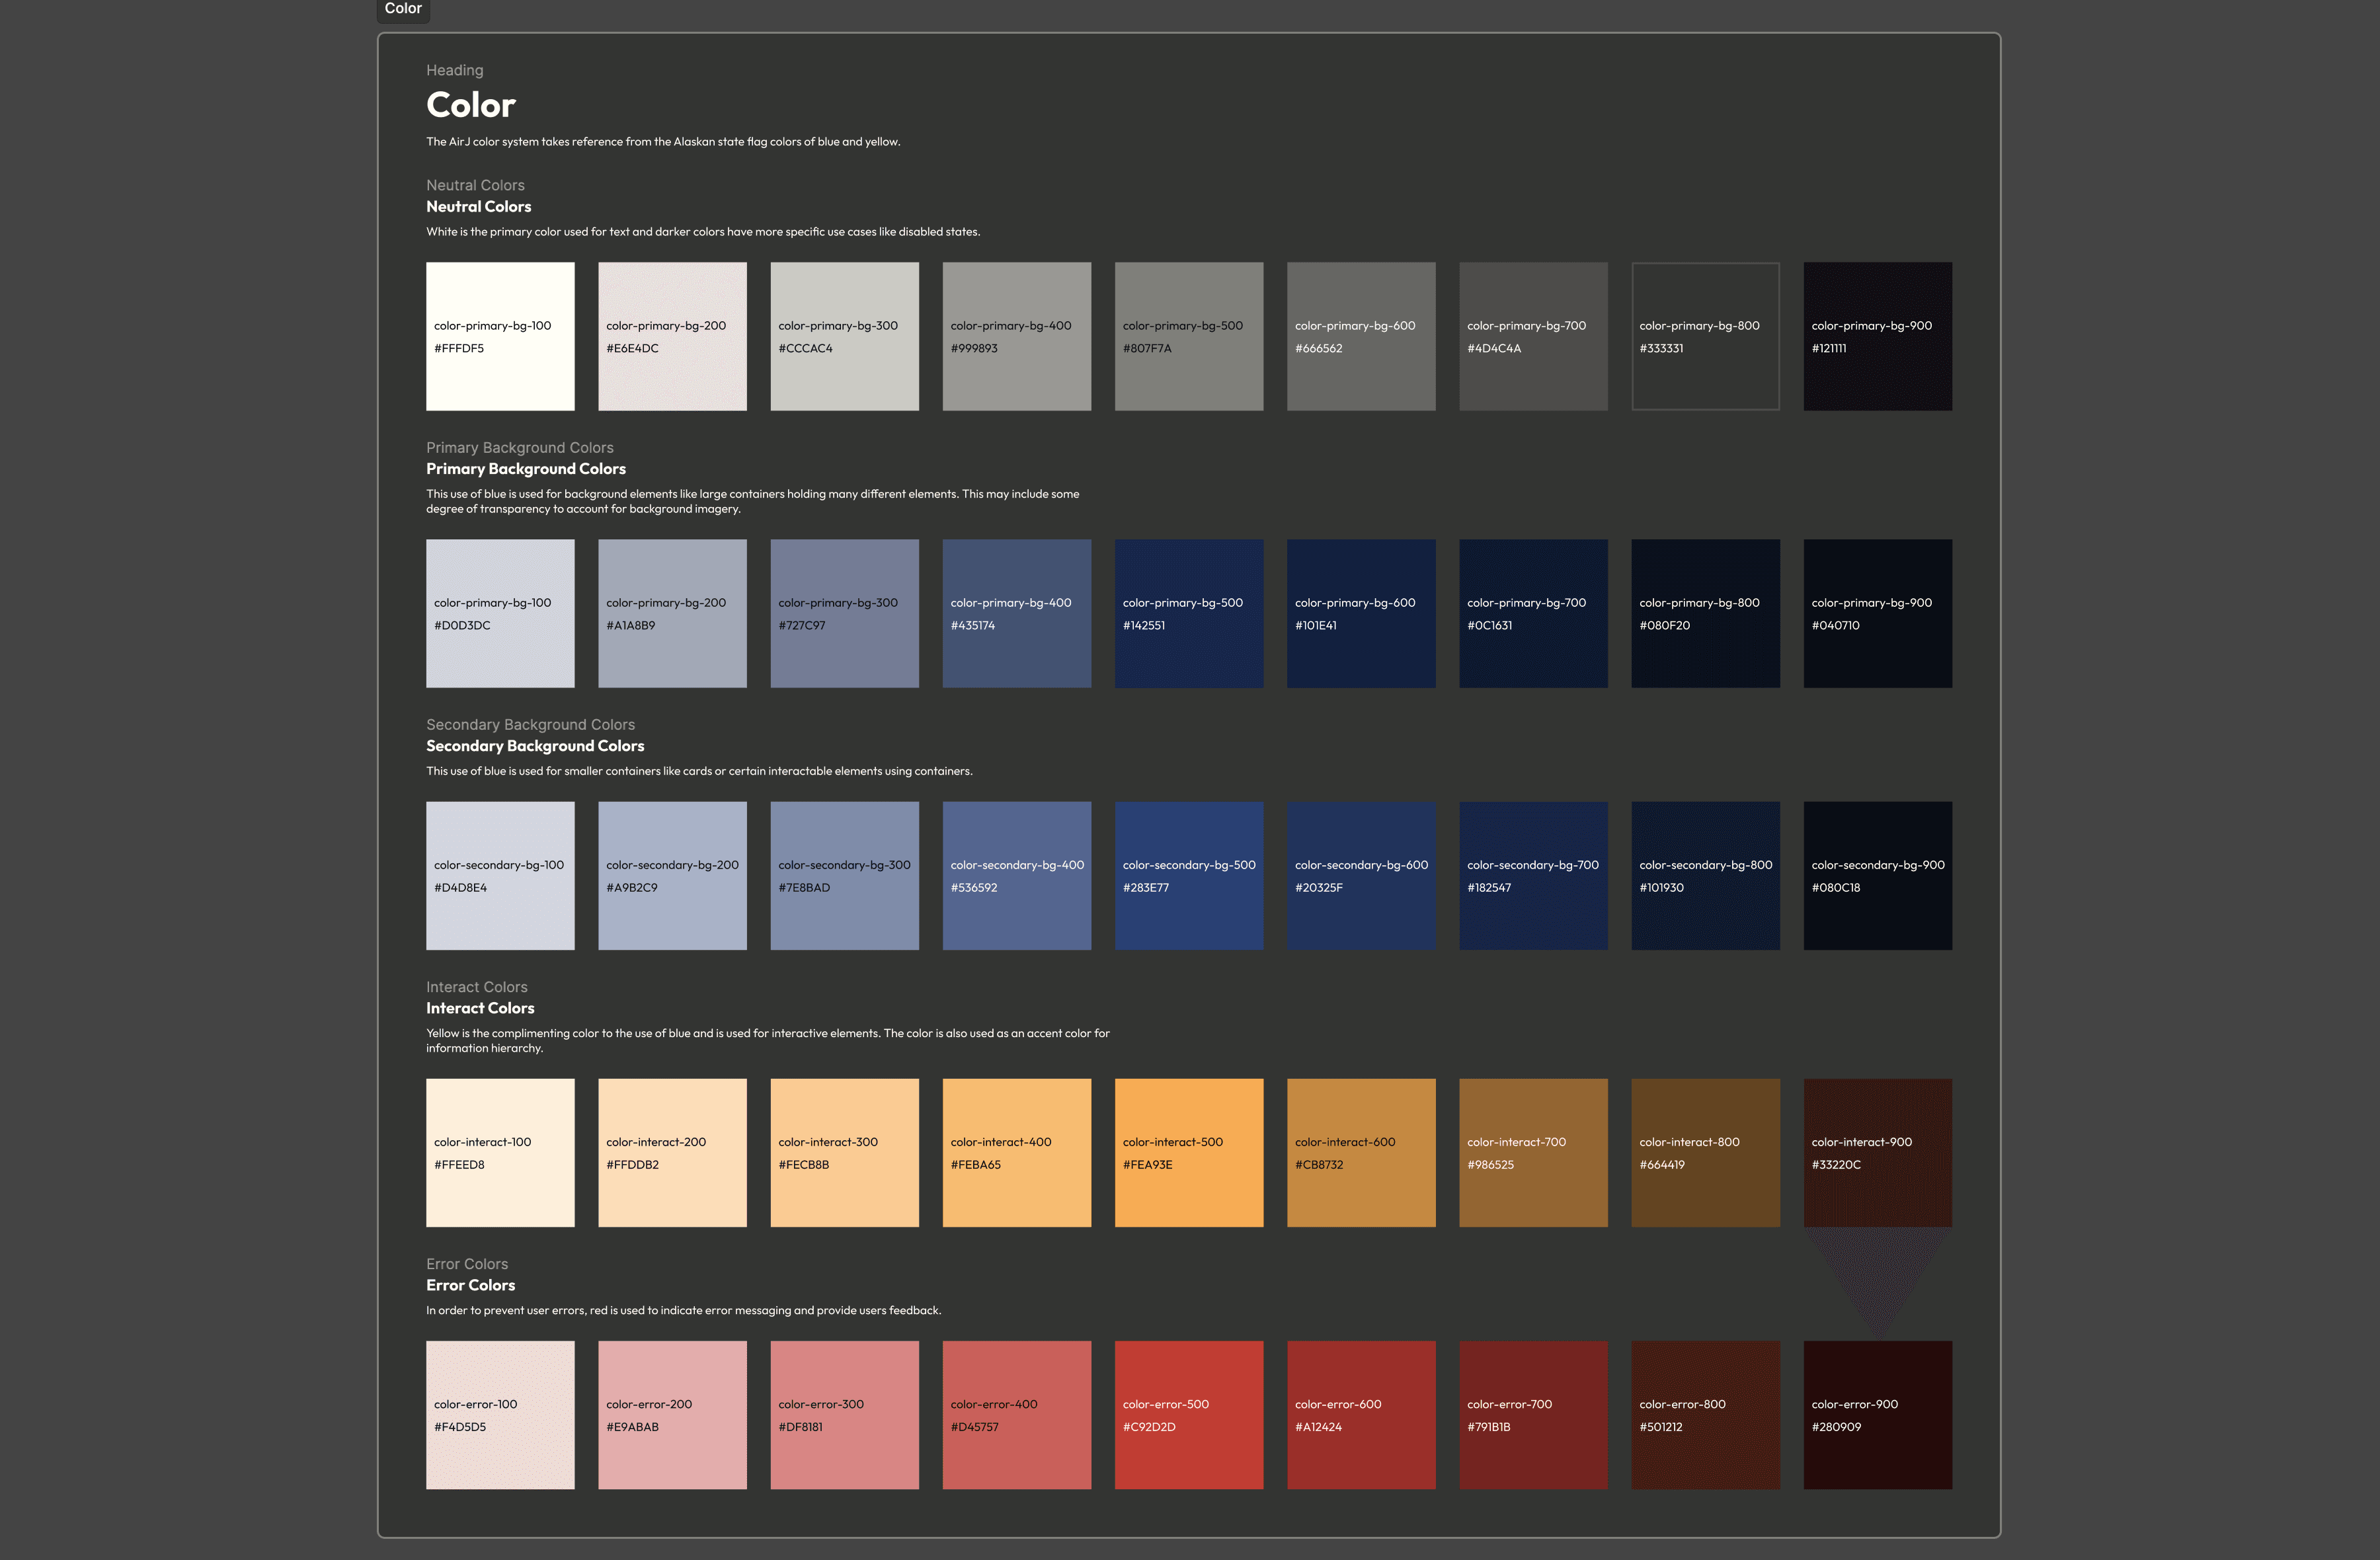Select the color-secondary-bg-500 swatch
2380x1560 pixels.
coord(1189,876)
